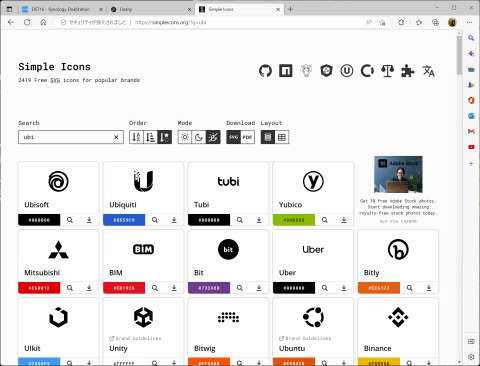Image resolution: width=480 pixels, height=366 pixels.
Task: Clear the search field with X
Action: [116, 137]
